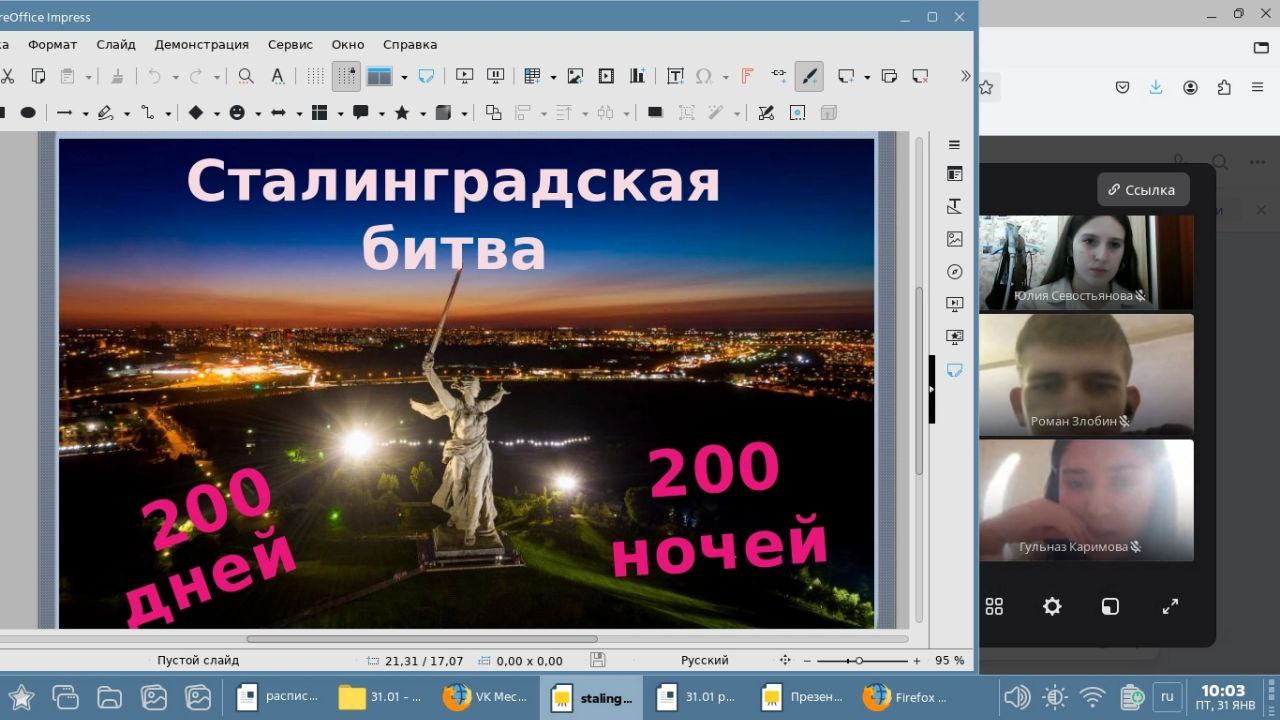Click the Clone formatting paintbrush icon
Screen dimensions: 1280x720
click(117, 76)
